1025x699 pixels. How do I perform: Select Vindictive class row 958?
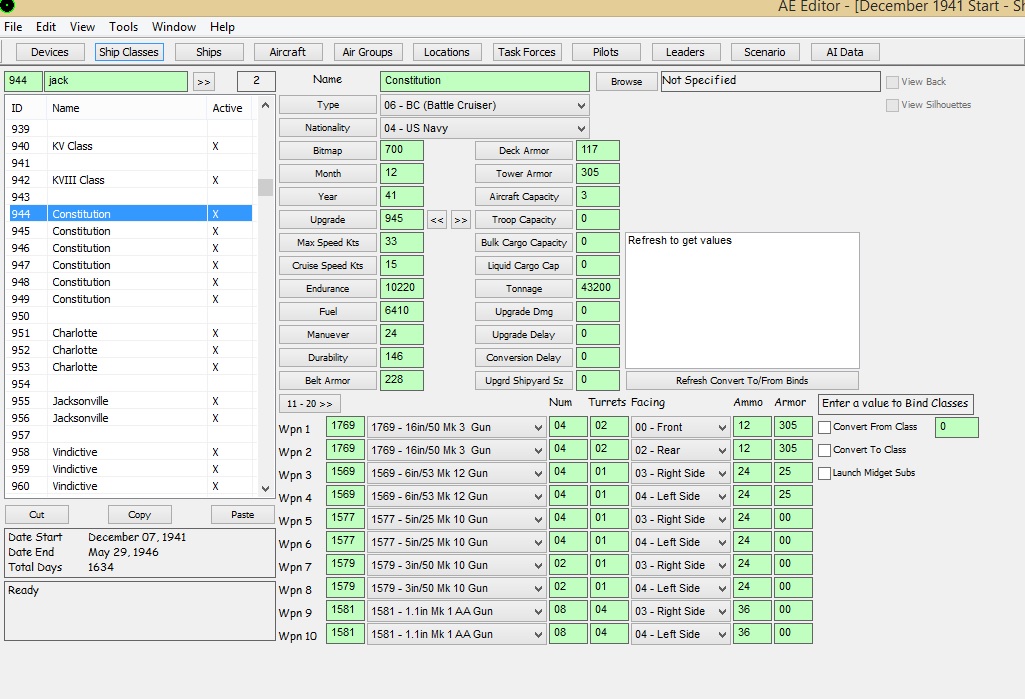[130, 452]
